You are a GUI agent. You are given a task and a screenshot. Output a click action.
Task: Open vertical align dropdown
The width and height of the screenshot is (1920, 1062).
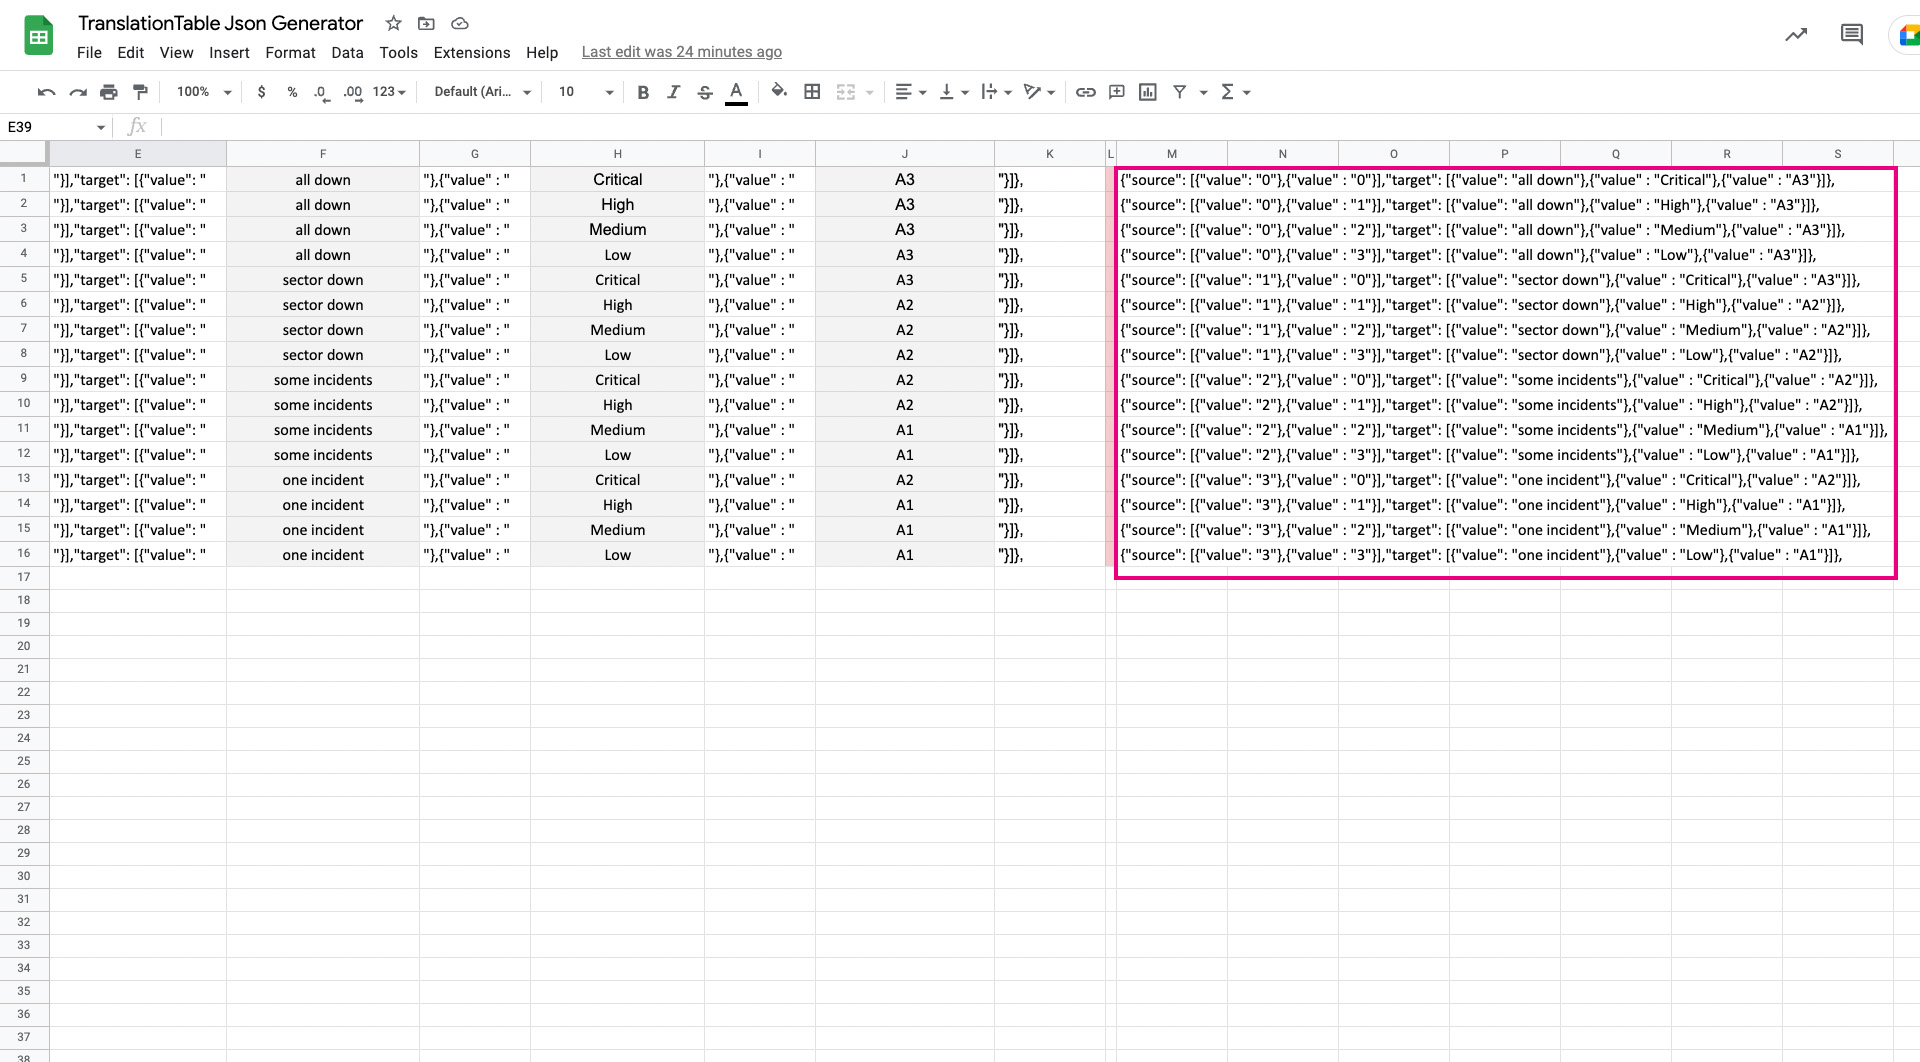[x=953, y=92]
